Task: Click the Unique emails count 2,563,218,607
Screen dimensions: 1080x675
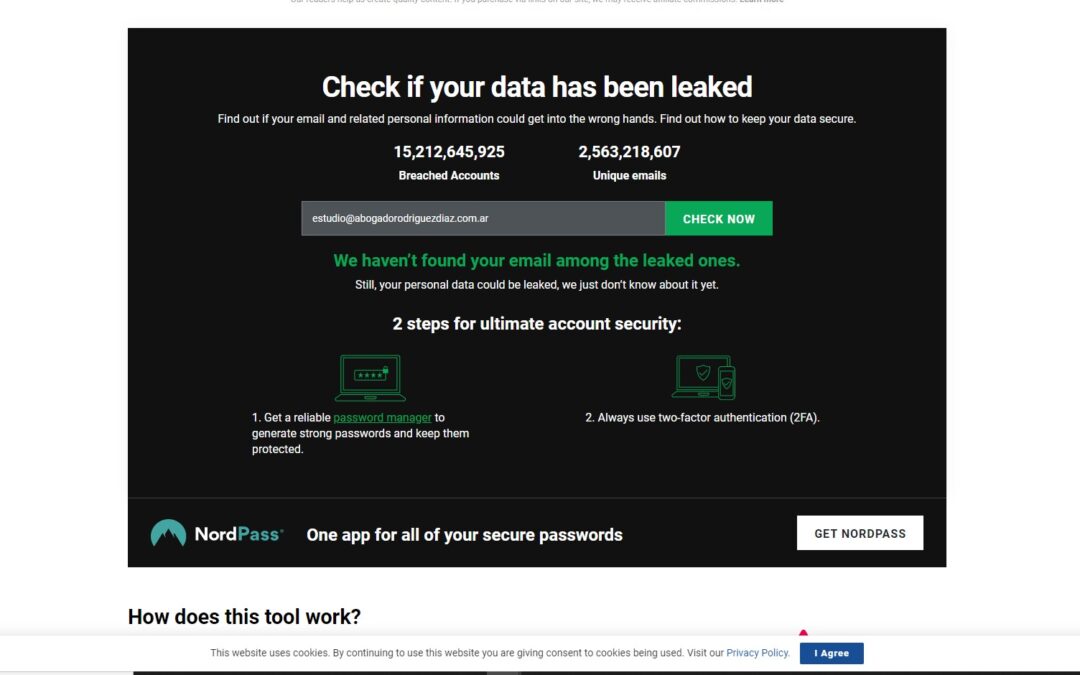Action: click(x=629, y=152)
